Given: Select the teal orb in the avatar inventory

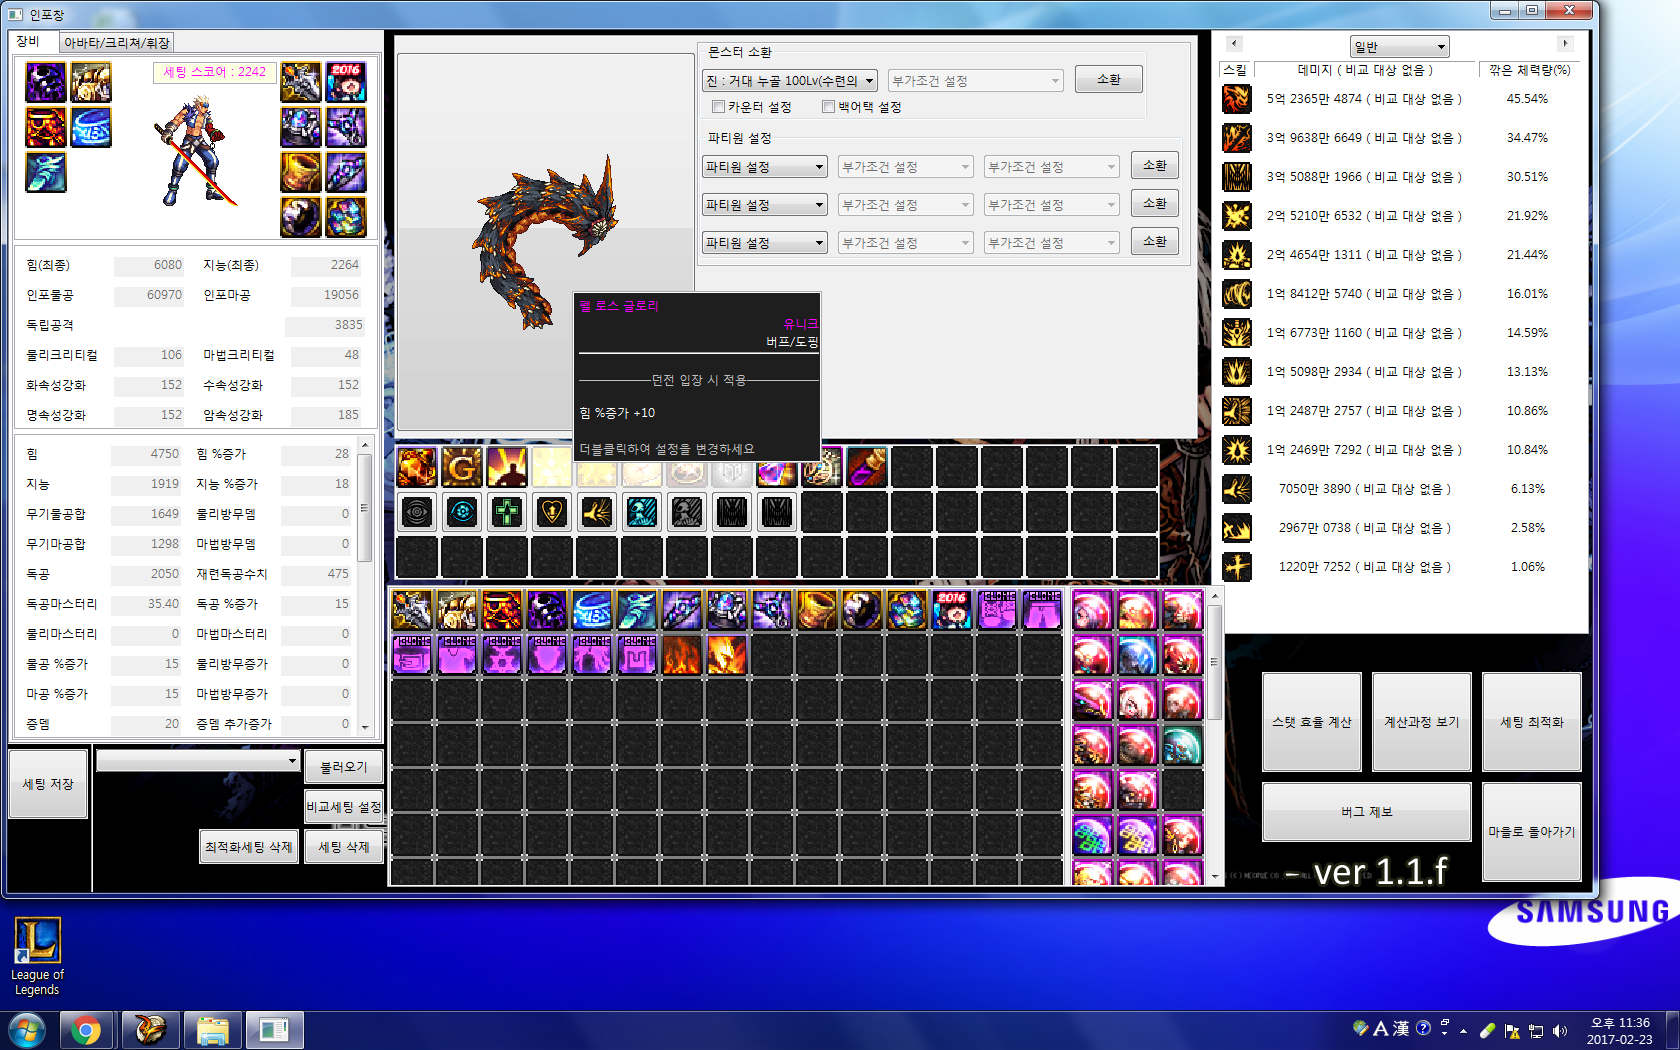Looking at the screenshot, I should click(x=1182, y=745).
